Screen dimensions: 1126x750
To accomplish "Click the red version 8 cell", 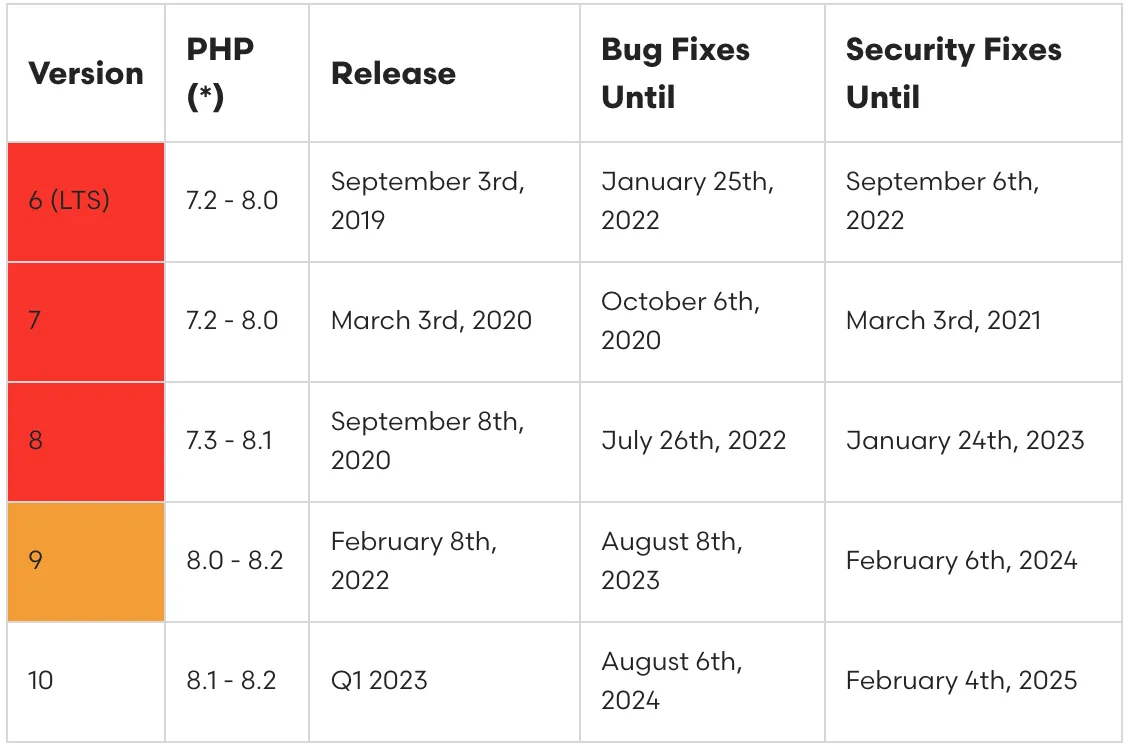I will [x=86, y=442].
